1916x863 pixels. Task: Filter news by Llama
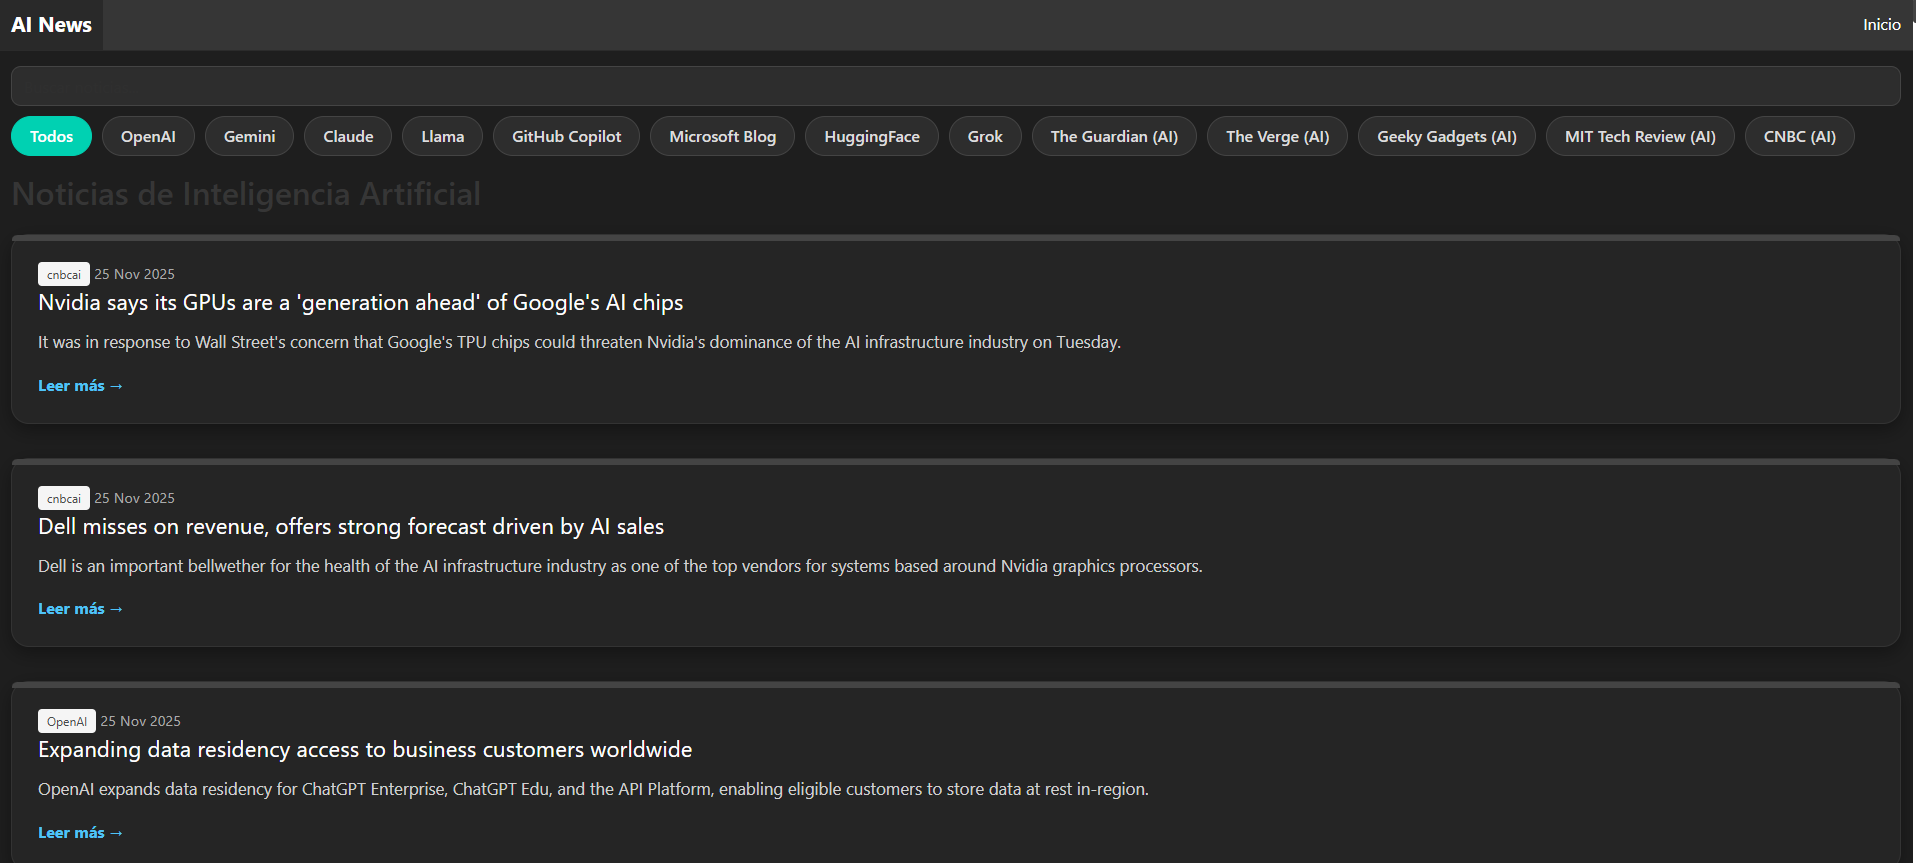442,137
